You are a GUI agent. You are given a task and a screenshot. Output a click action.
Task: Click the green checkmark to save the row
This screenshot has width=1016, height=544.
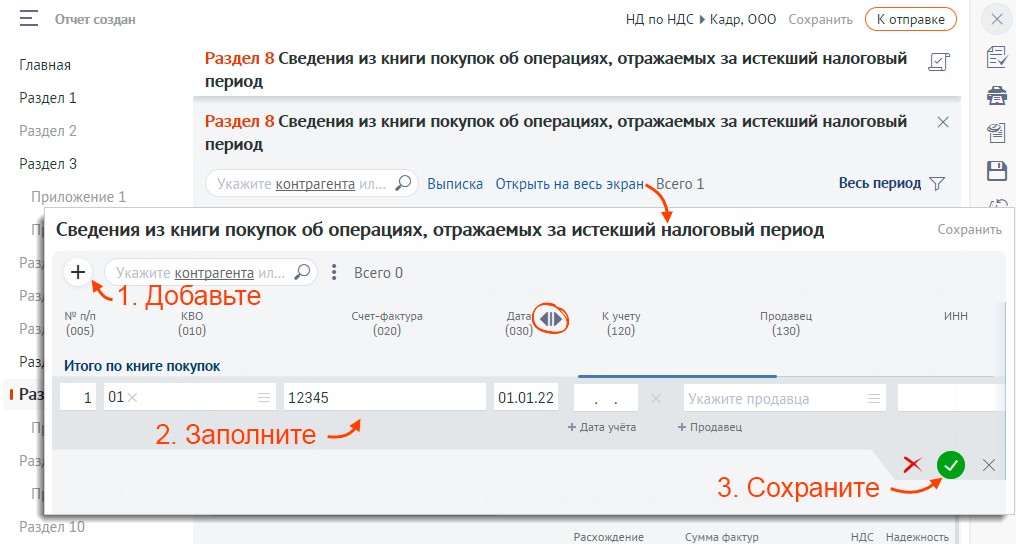951,465
